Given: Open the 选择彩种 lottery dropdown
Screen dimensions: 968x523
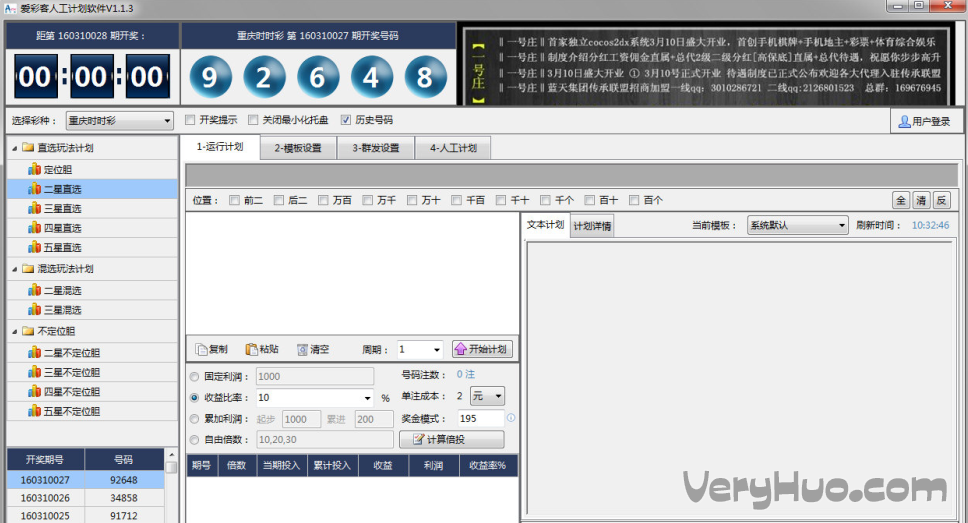Looking at the screenshot, I should pyautogui.click(x=120, y=121).
